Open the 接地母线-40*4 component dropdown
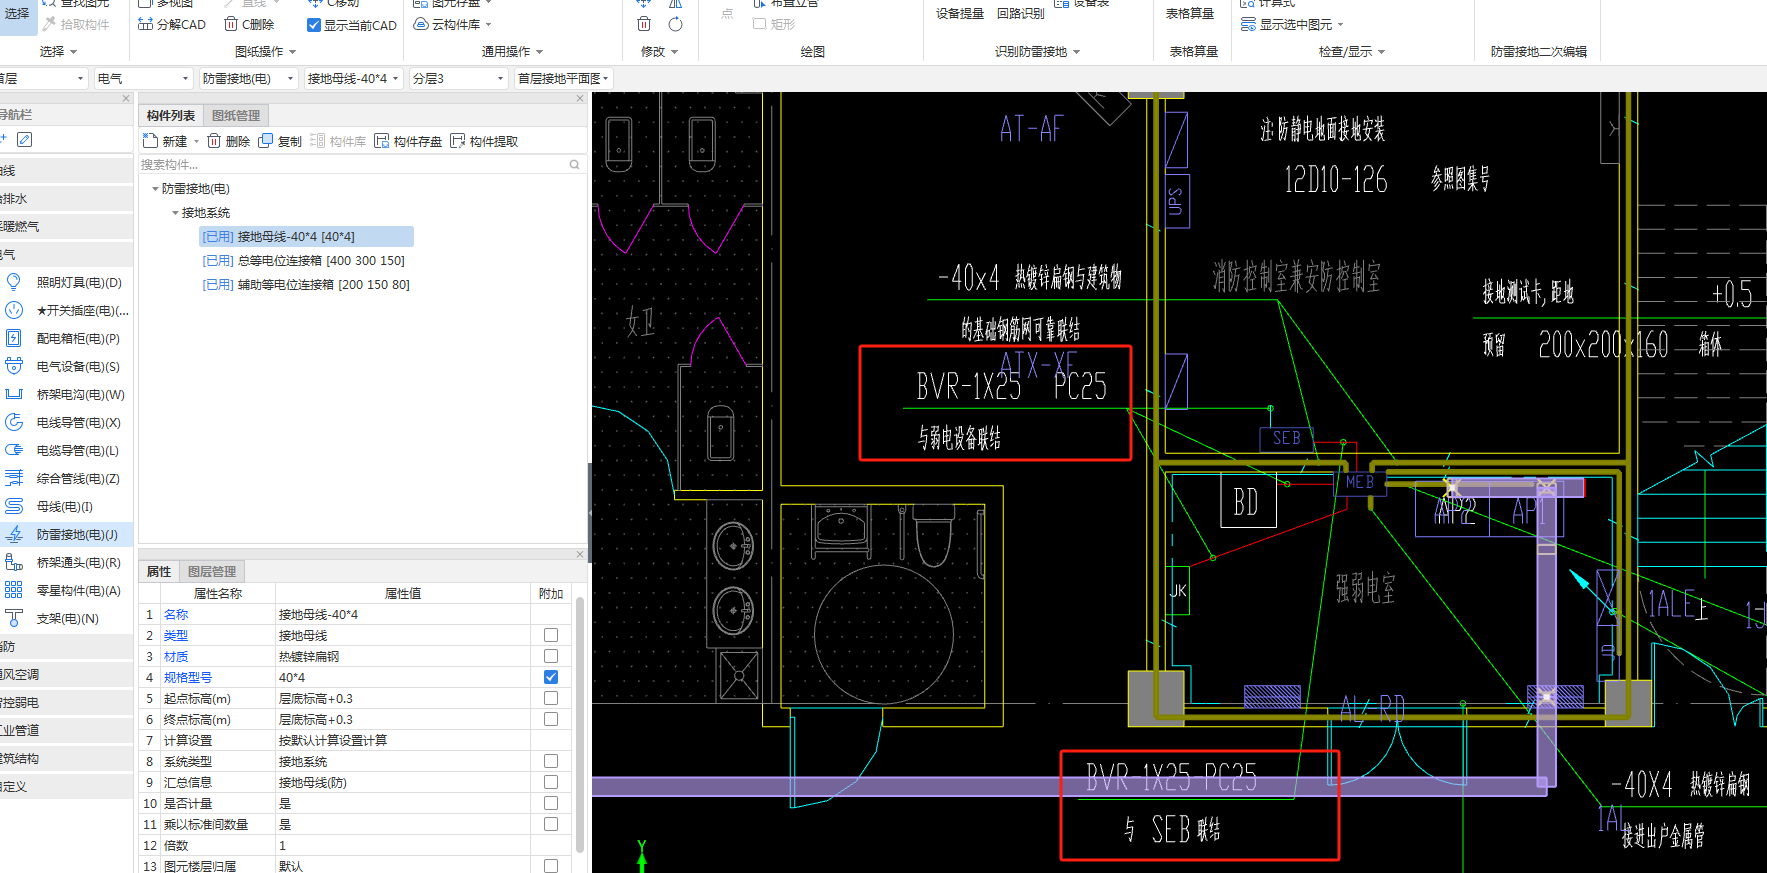 point(353,78)
